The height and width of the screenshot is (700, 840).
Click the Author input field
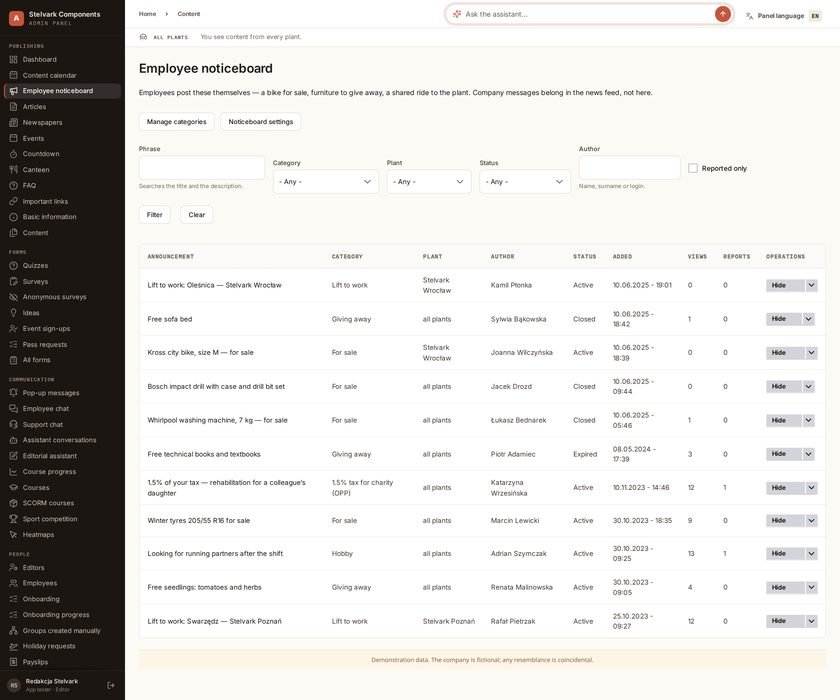[629, 168]
